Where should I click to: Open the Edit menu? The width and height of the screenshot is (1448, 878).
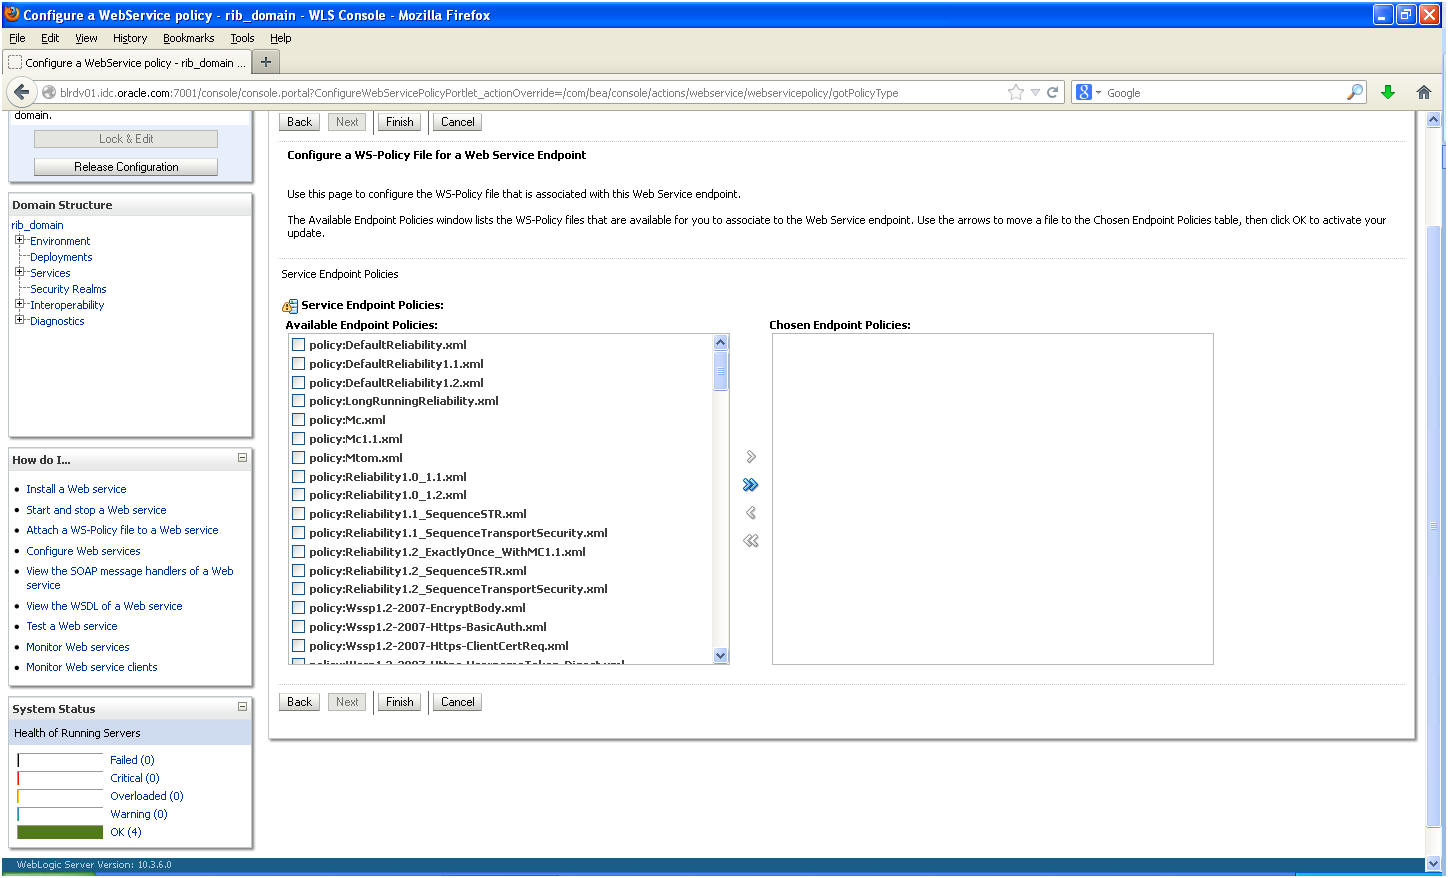tap(50, 38)
